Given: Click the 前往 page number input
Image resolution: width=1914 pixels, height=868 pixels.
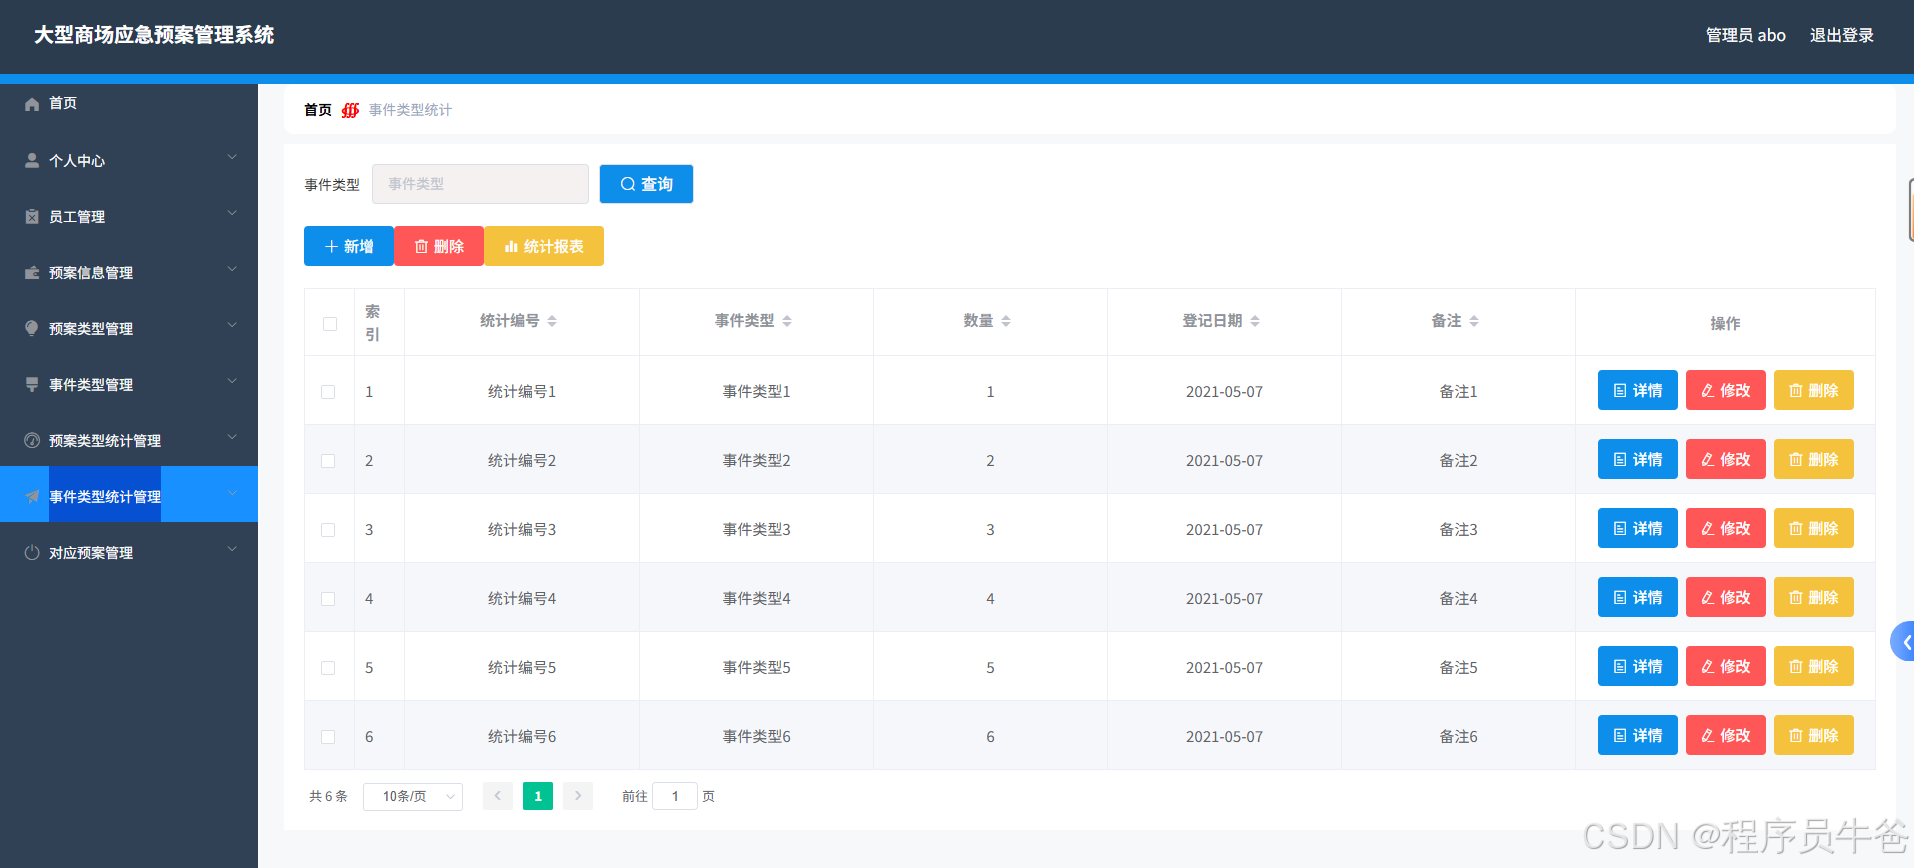Looking at the screenshot, I should (x=675, y=796).
